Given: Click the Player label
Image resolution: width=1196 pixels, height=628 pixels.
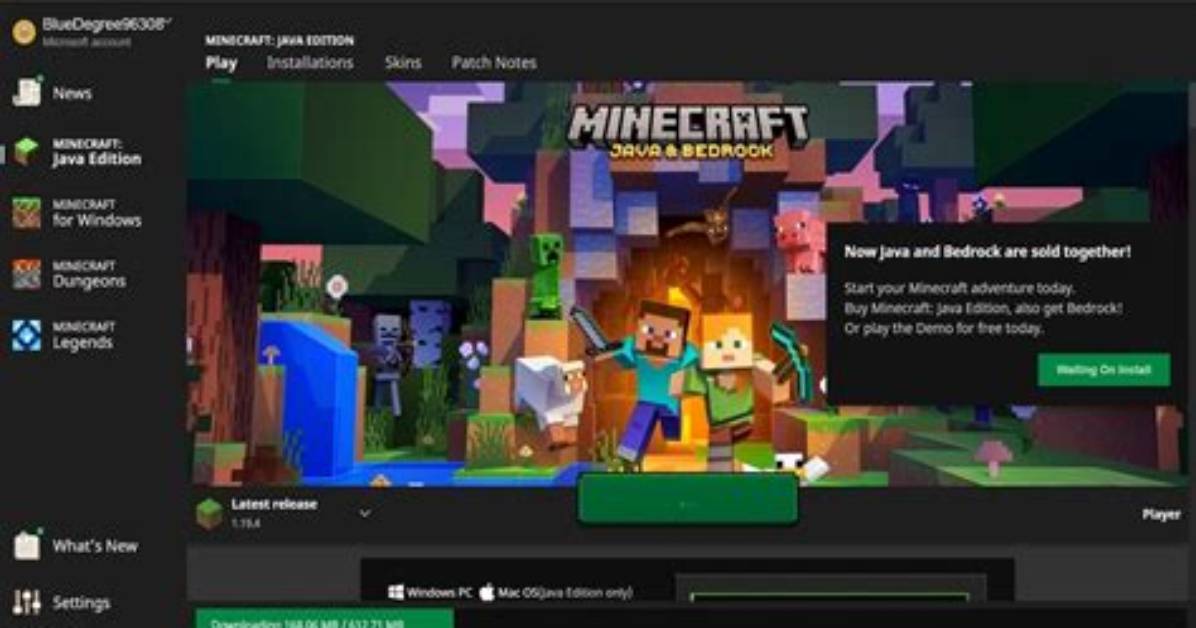Looking at the screenshot, I should 1162,514.
